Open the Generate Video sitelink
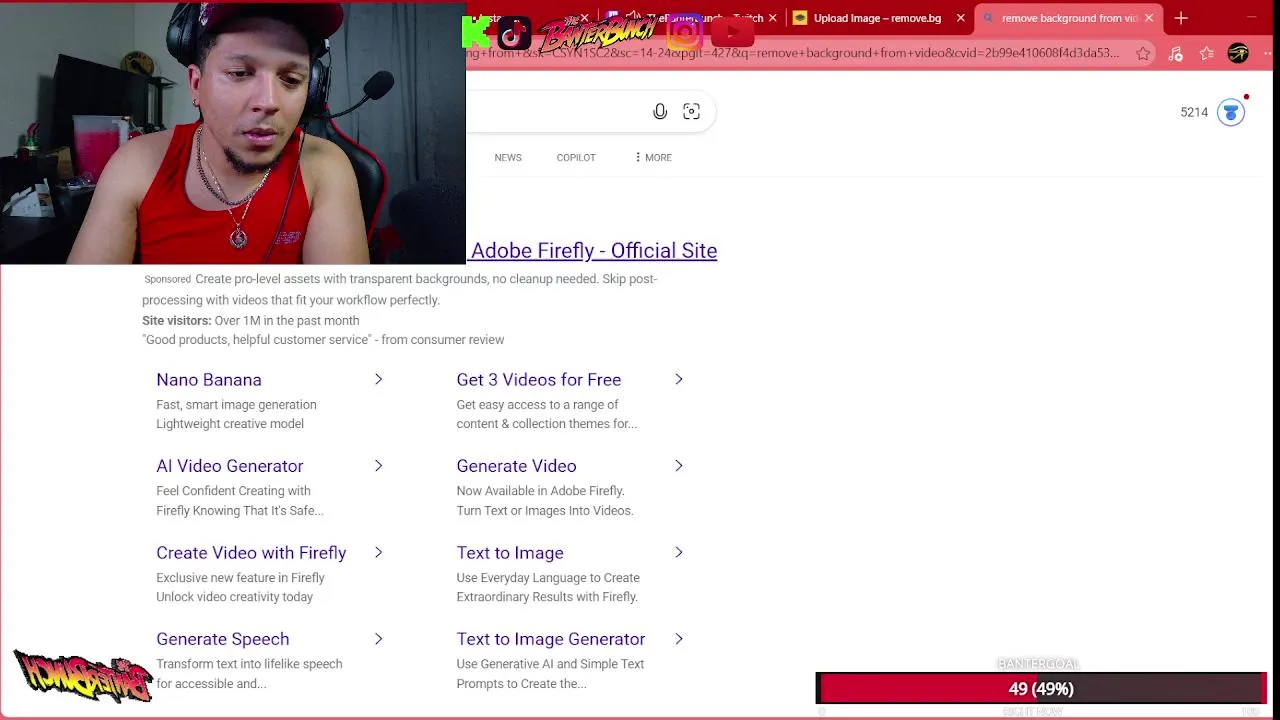The image size is (1280, 720). [x=516, y=466]
